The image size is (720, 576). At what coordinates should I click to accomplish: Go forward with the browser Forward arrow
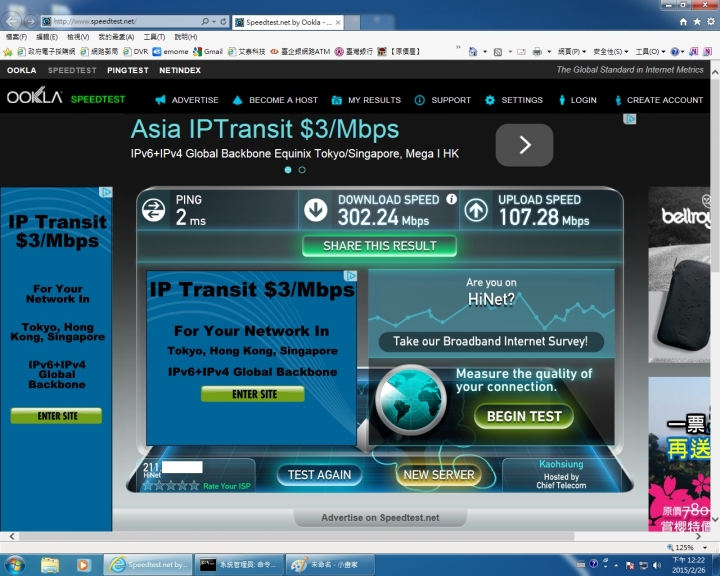[x=31, y=21]
